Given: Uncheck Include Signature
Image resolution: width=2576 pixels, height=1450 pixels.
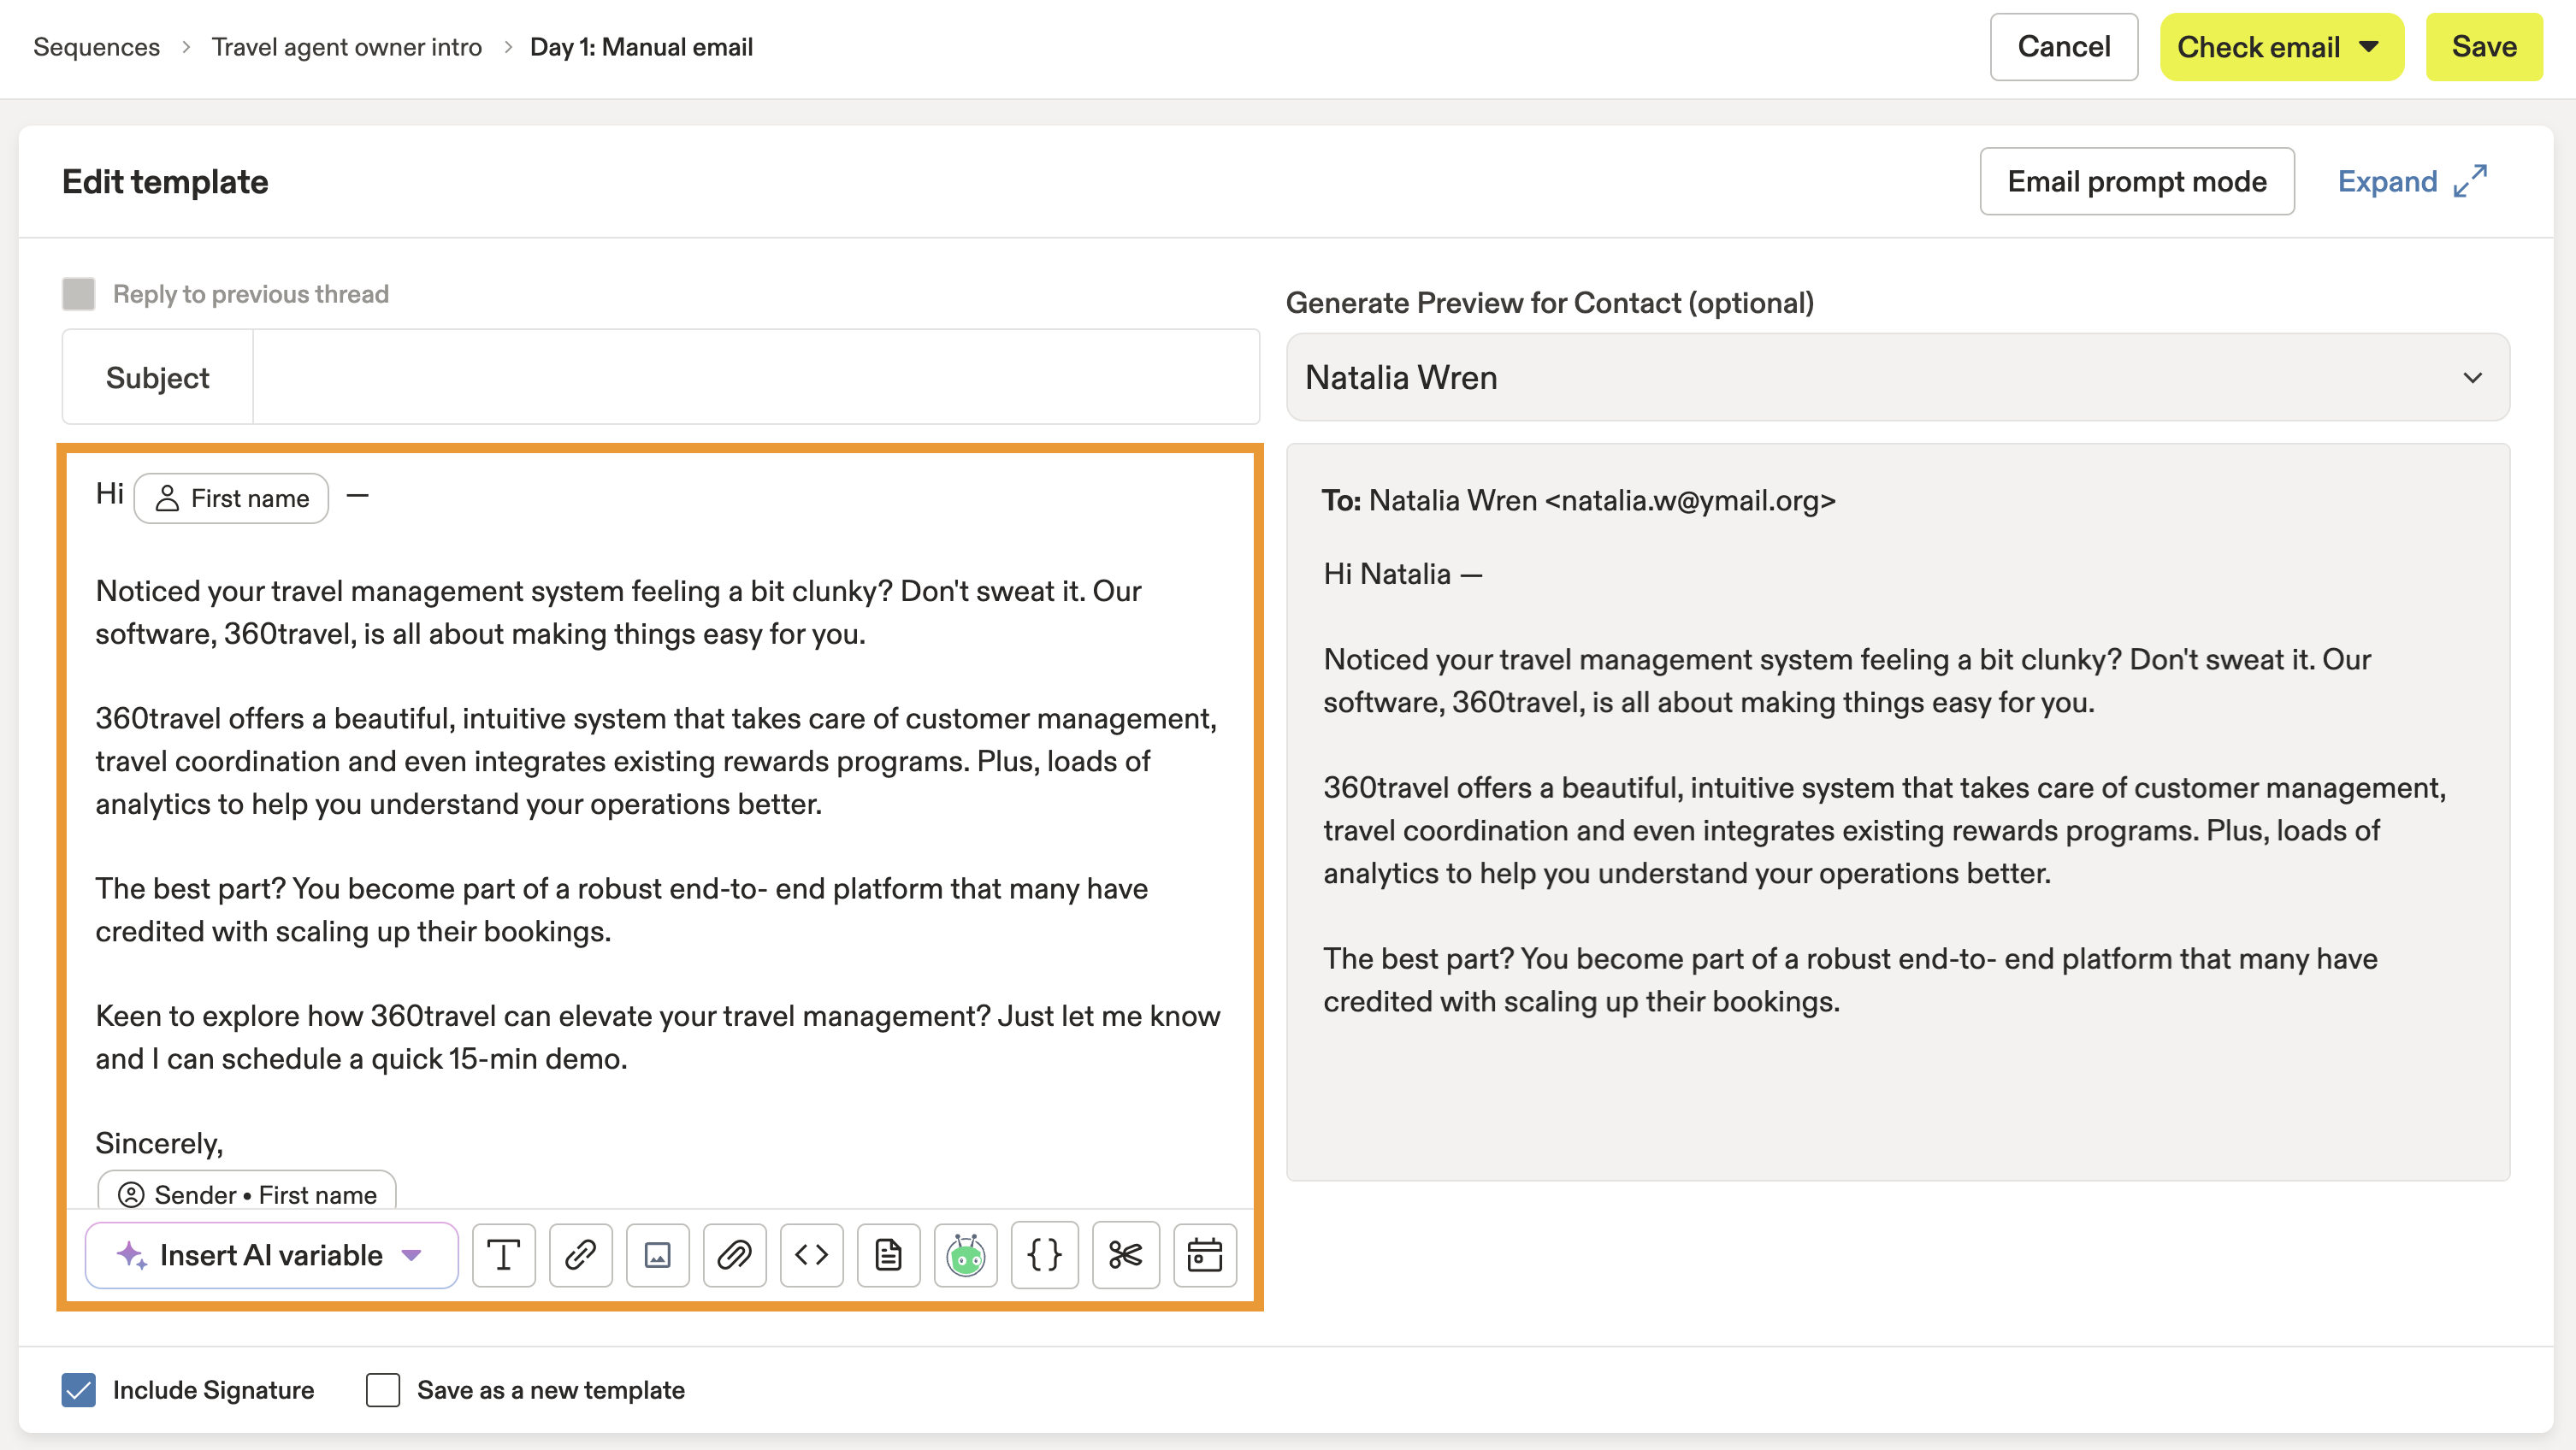Looking at the screenshot, I should tap(78, 1389).
